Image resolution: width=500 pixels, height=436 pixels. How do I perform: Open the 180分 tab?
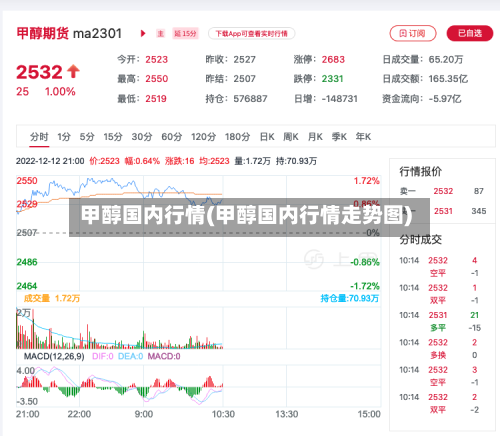pyautogui.click(x=237, y=137)
